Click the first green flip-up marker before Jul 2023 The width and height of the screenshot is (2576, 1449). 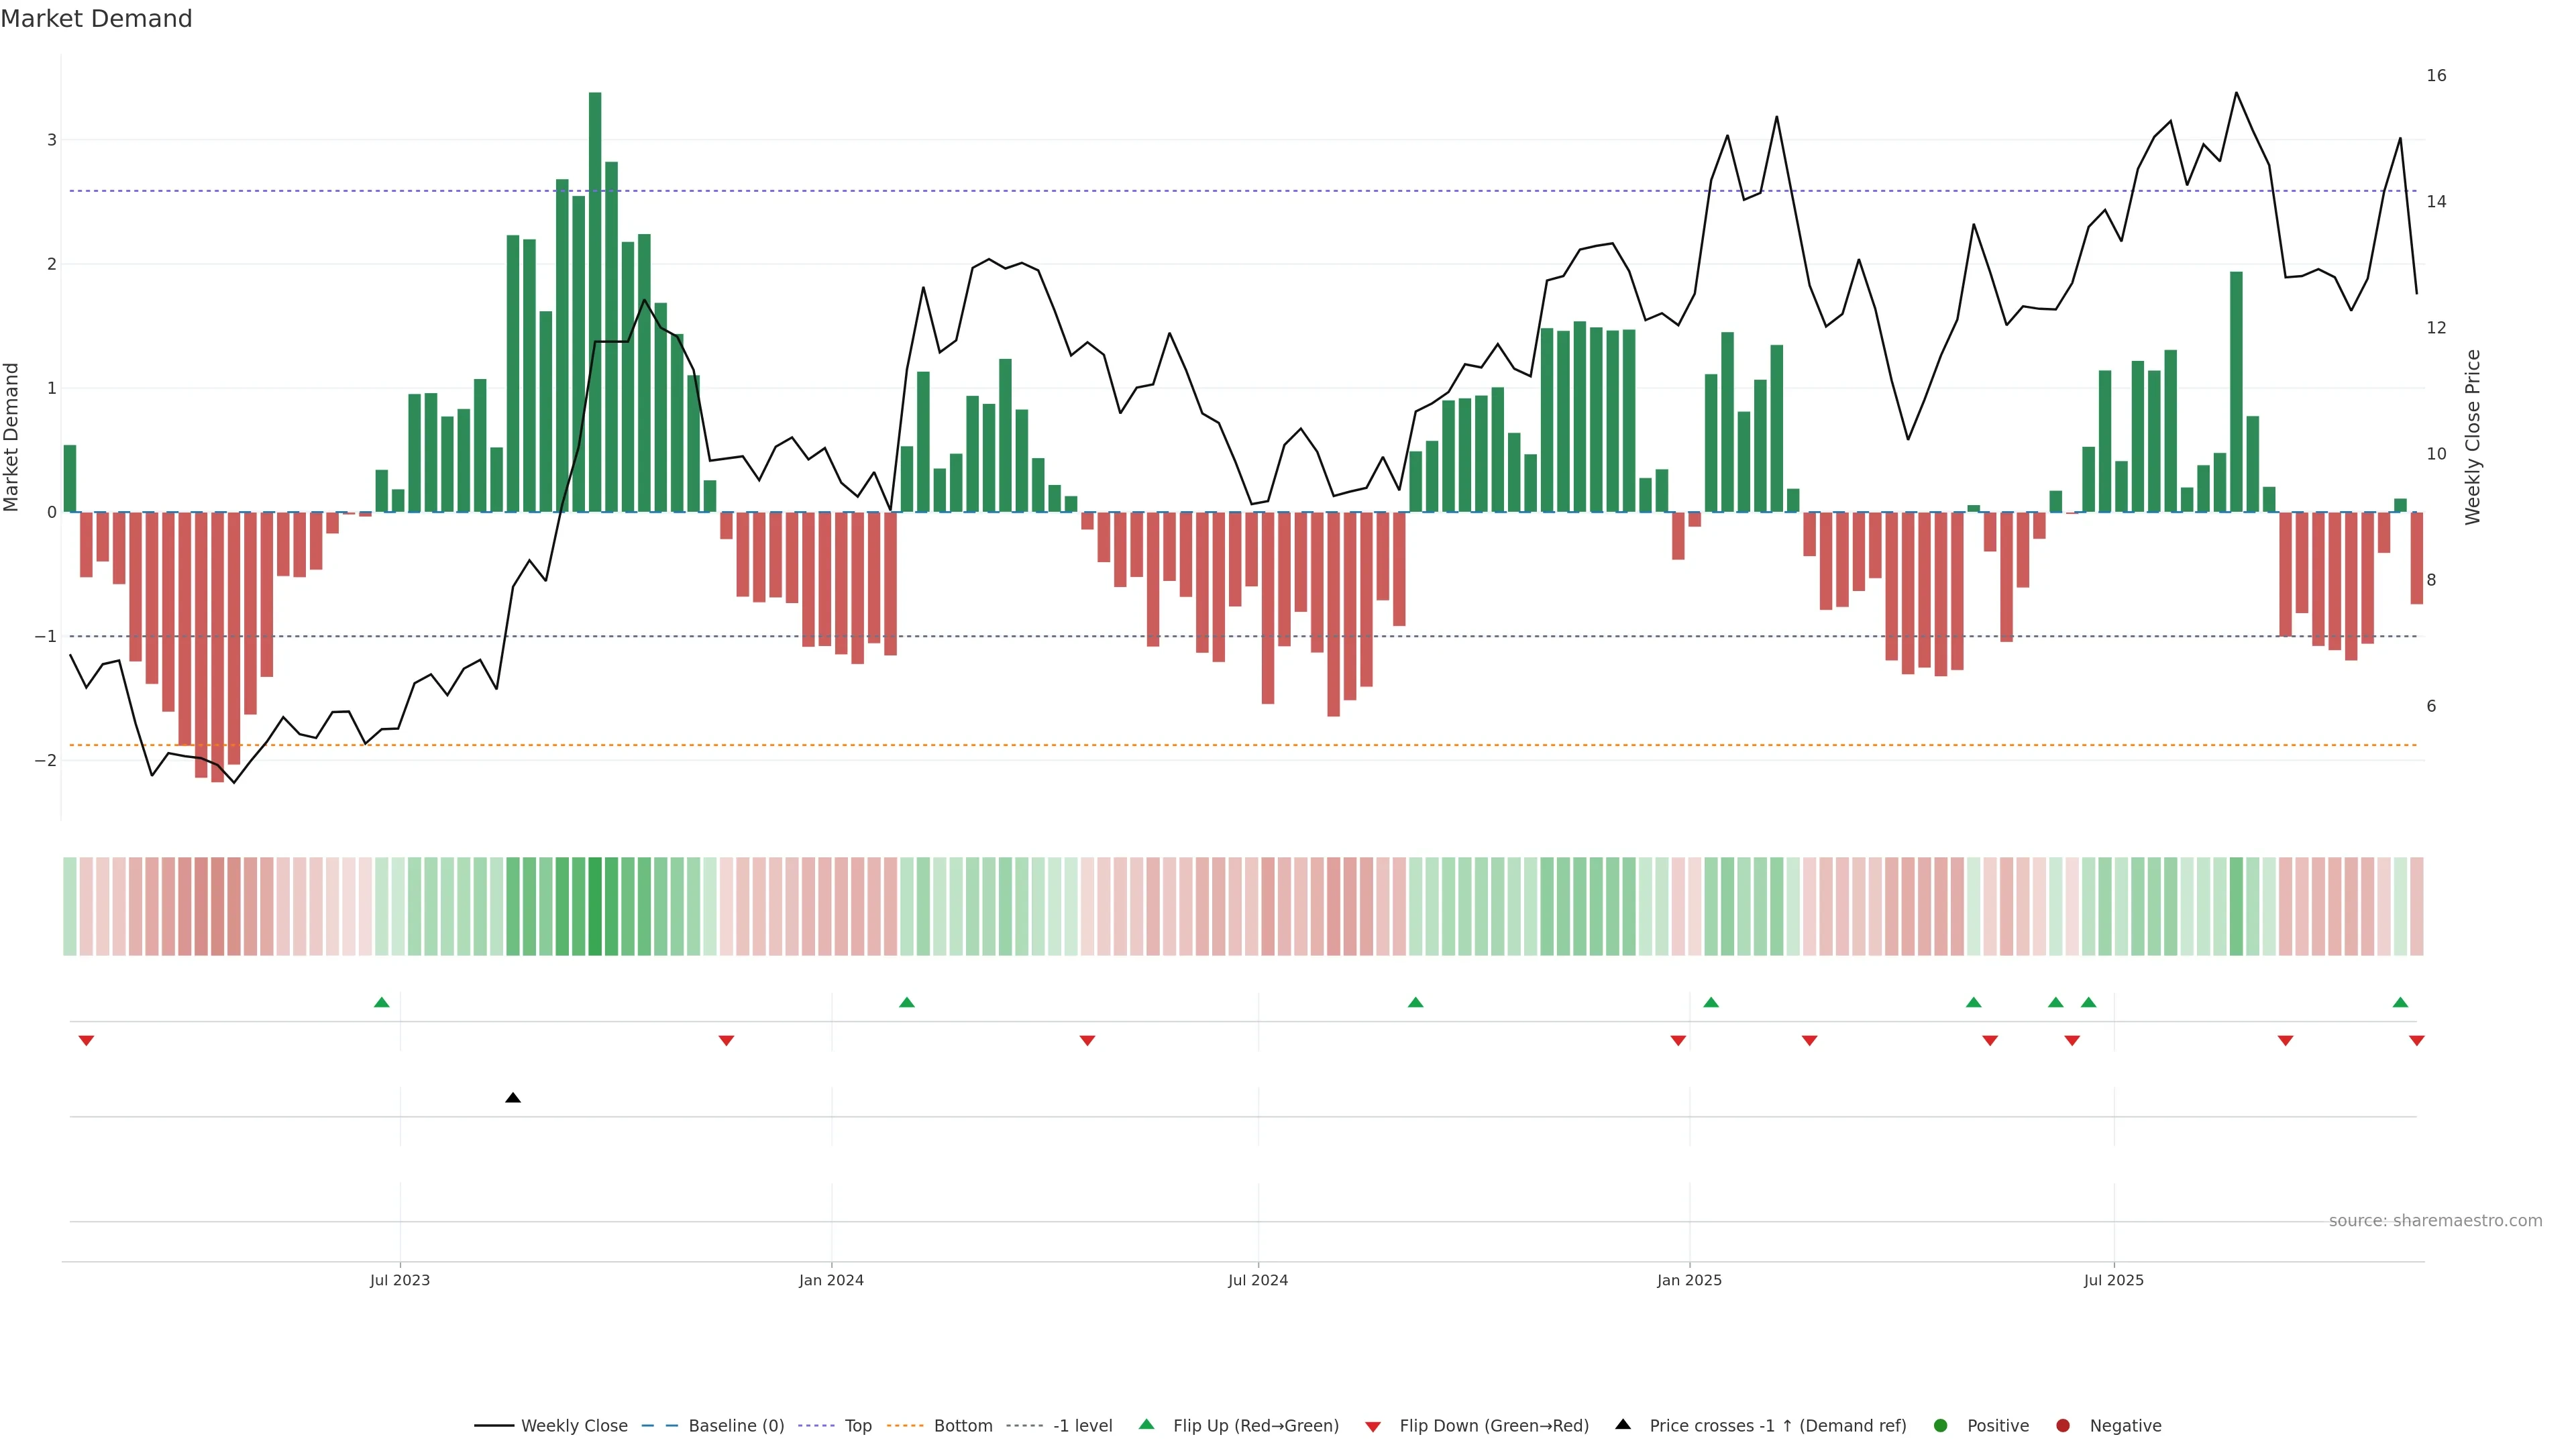[x=381, y=1002]
